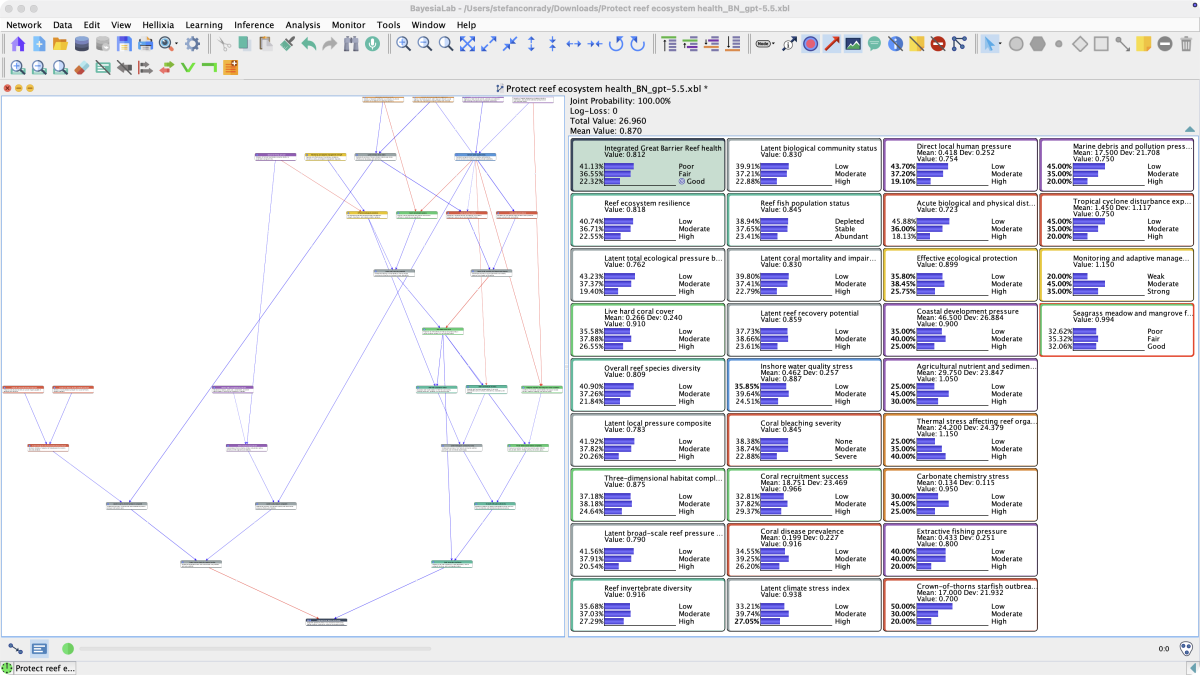Select the yellow sticky note tool
This screenshot has width=1200, height=675.
pyautogui.click(x=1143, y=44)
